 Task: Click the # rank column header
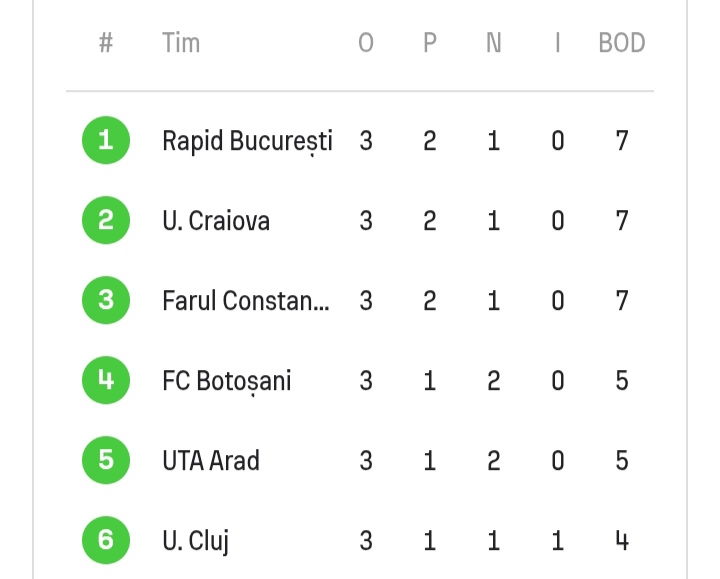106,43
